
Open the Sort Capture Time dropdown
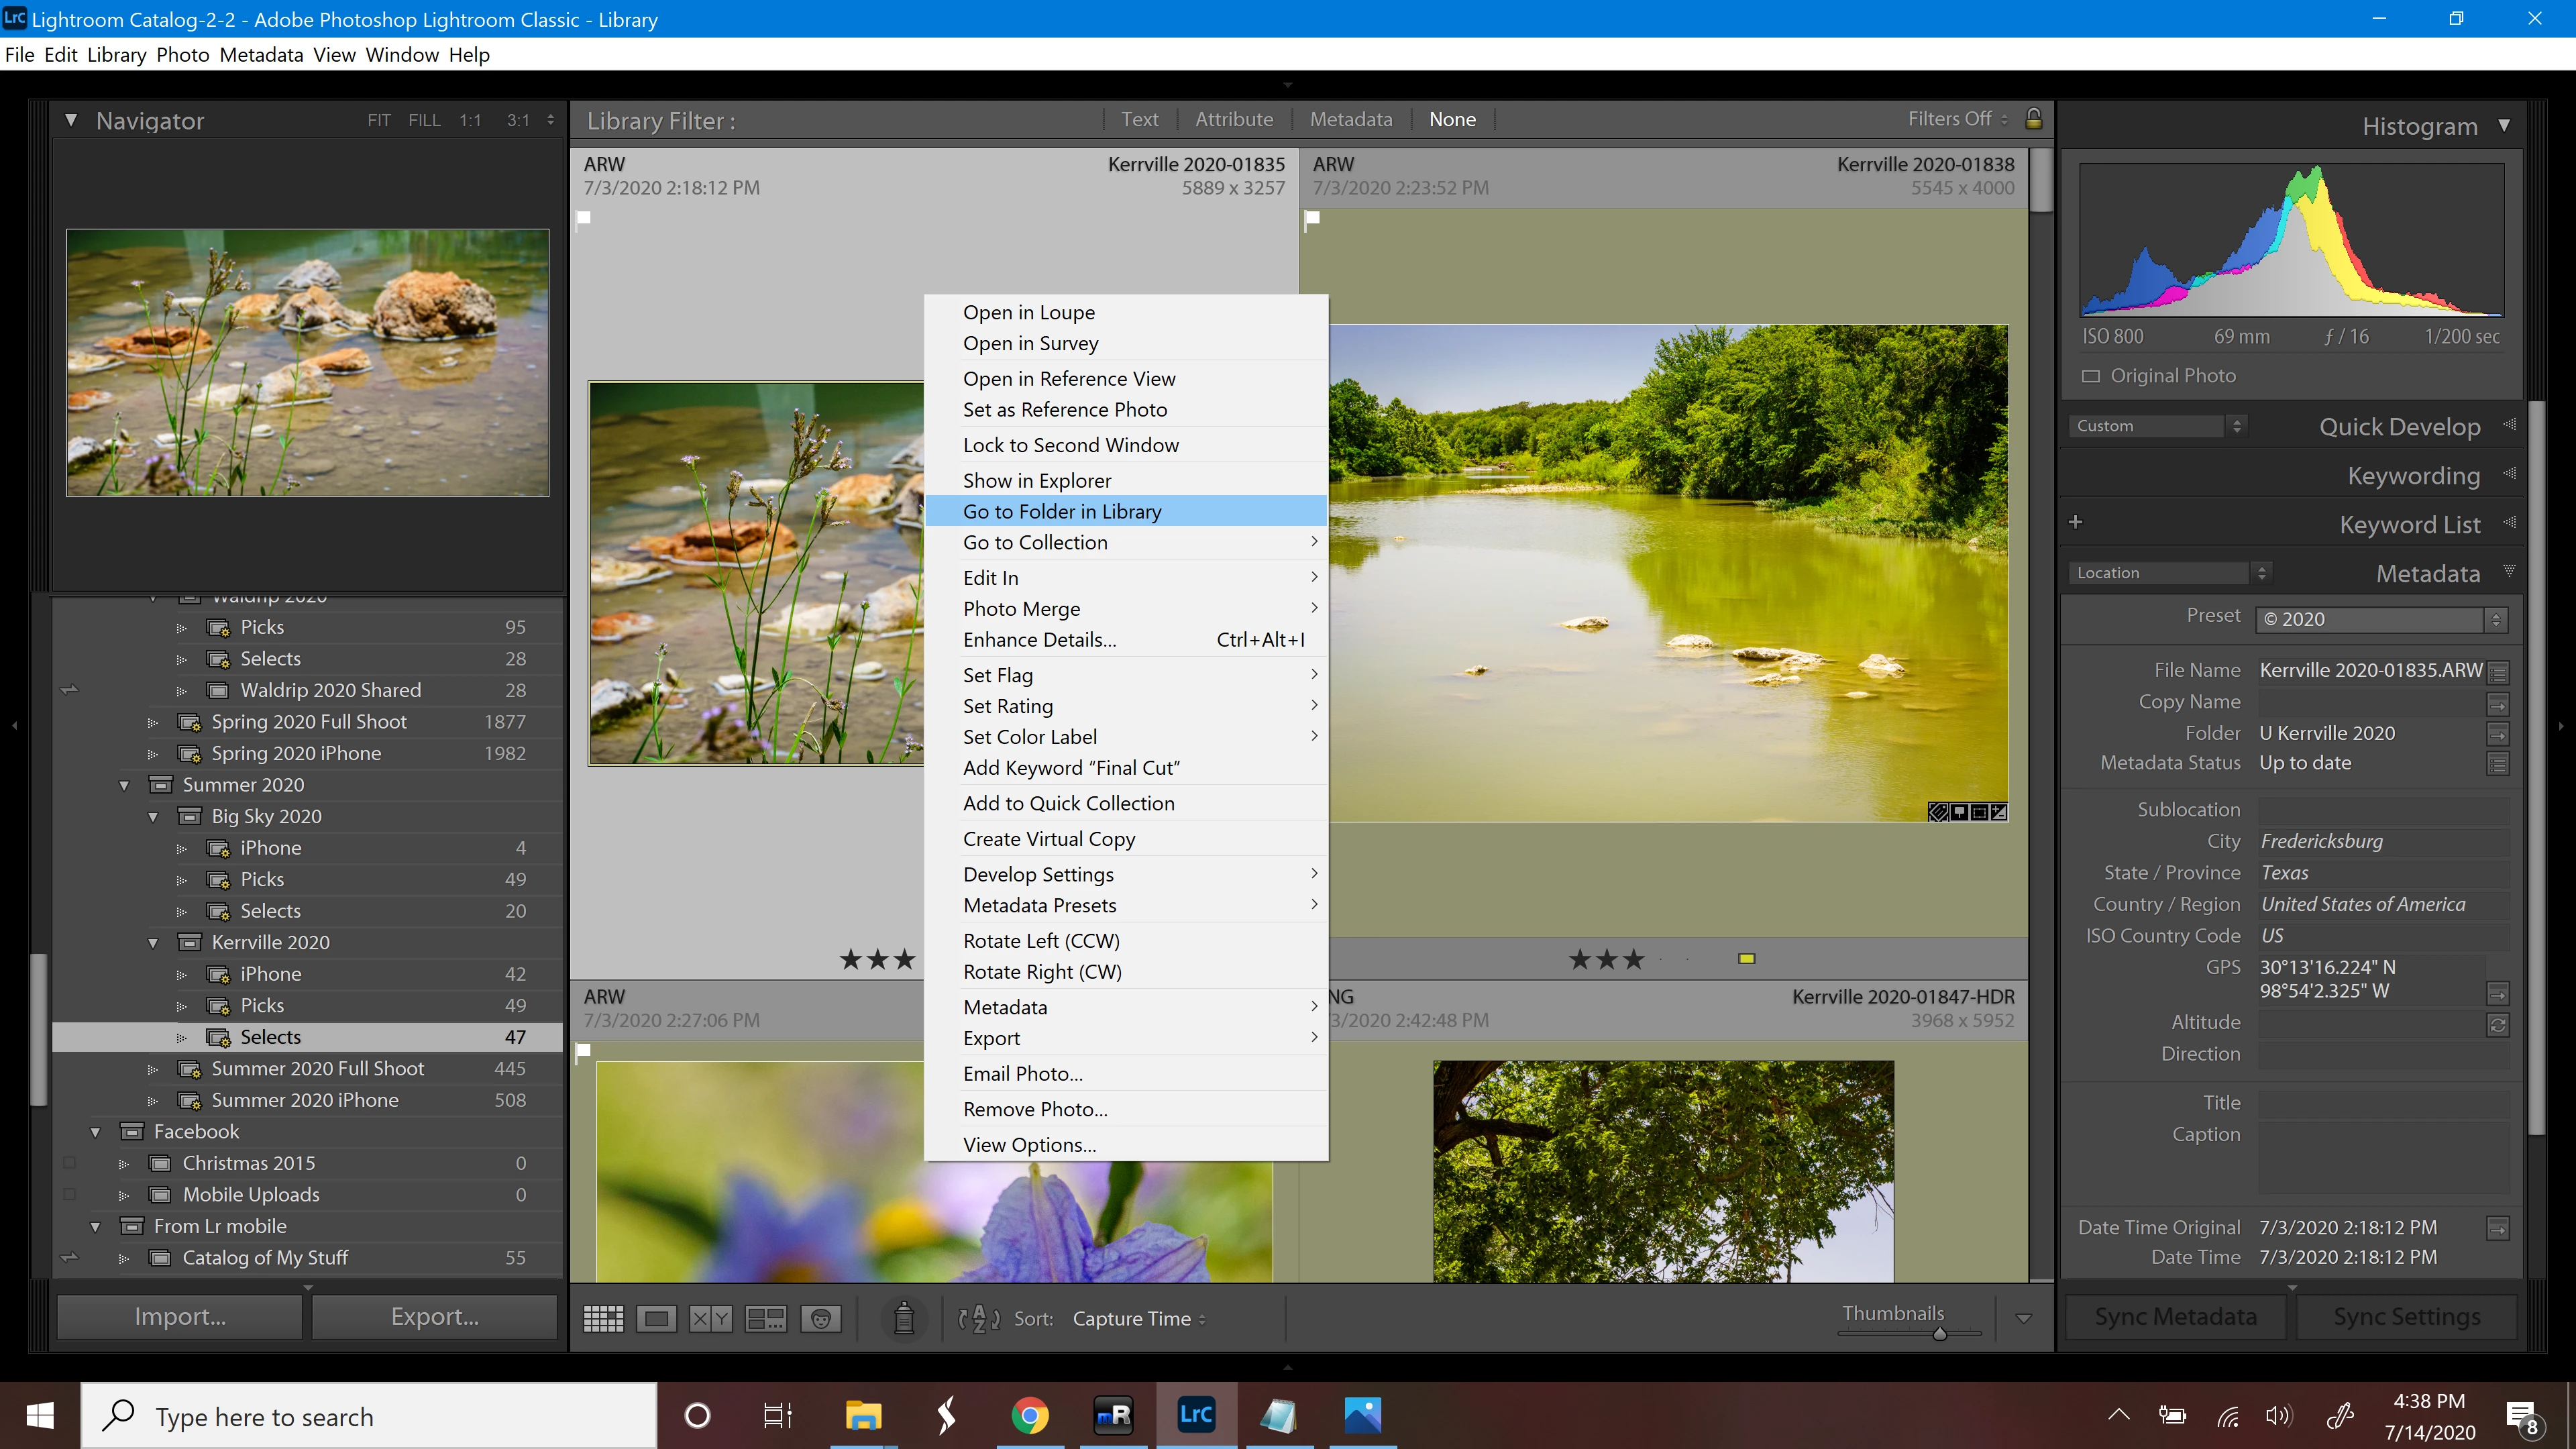click(1138, 1318)
